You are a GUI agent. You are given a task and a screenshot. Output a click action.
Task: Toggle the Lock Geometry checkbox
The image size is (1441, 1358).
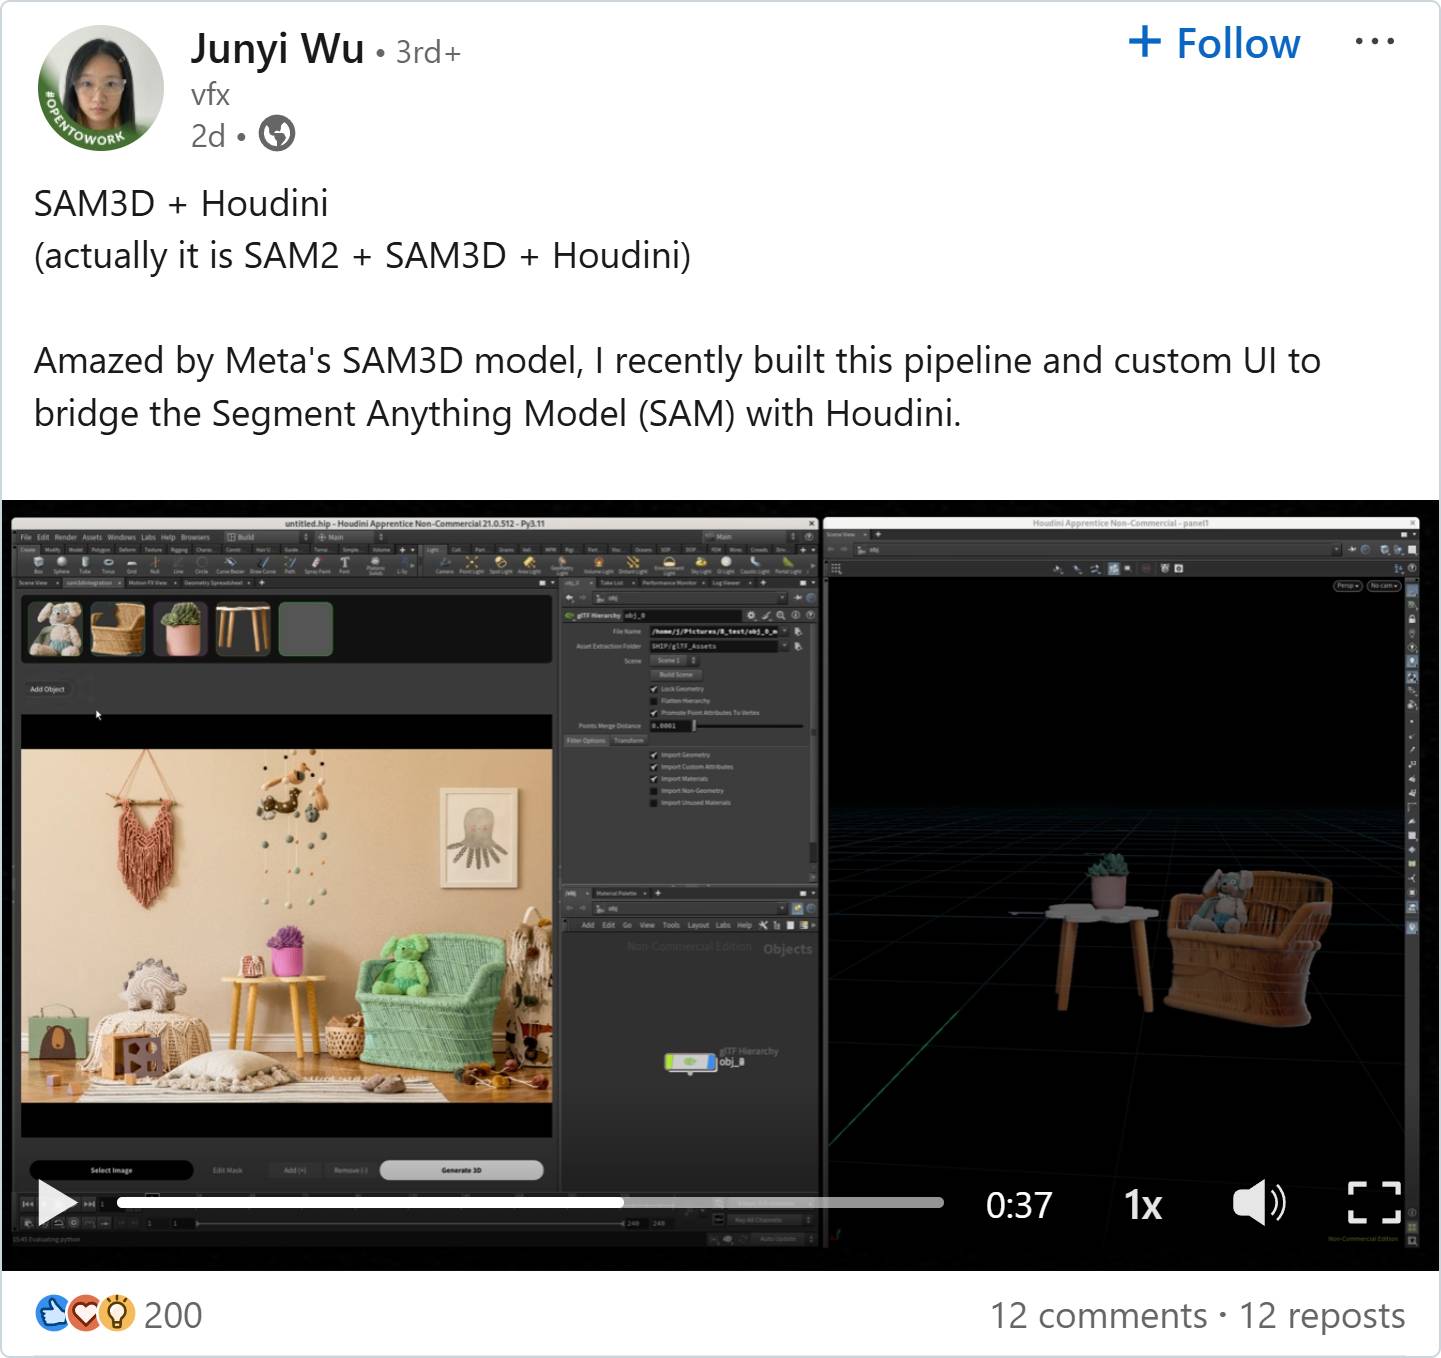point(654,689)
